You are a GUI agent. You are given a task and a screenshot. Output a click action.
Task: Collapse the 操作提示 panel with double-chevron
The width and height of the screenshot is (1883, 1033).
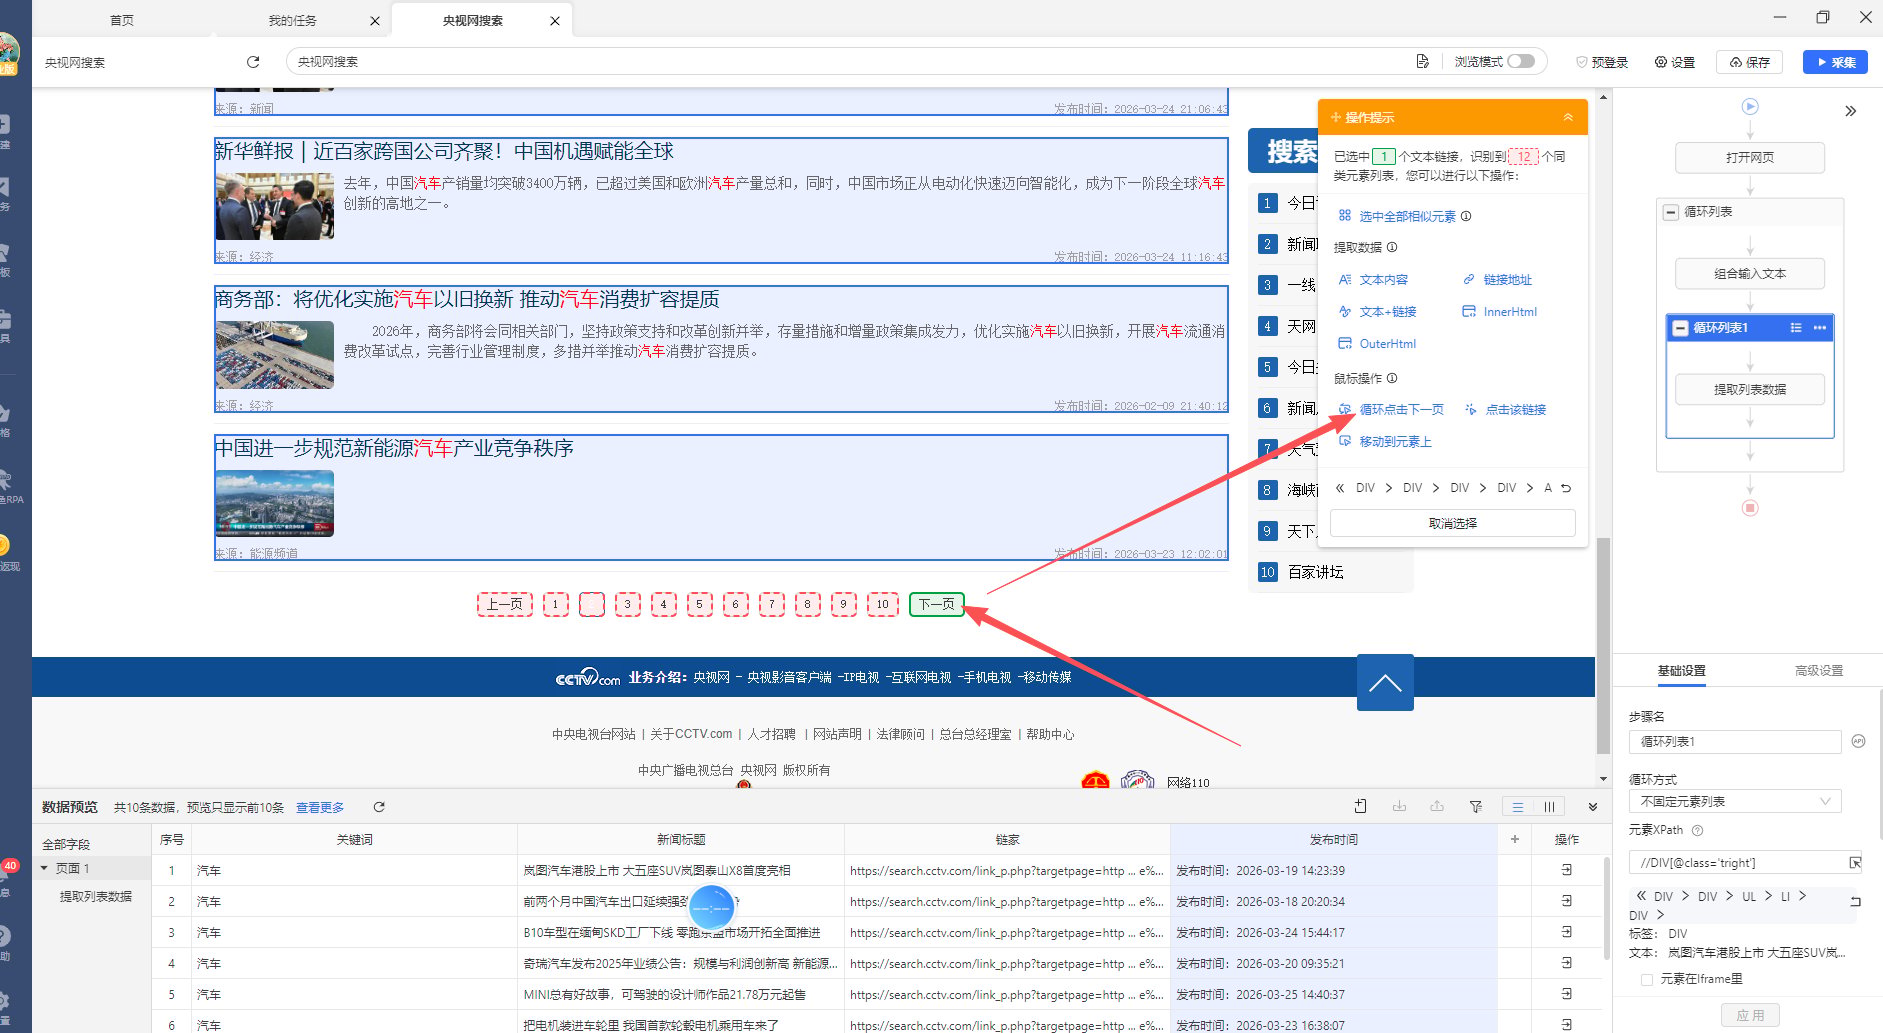tap(1568, 117)
